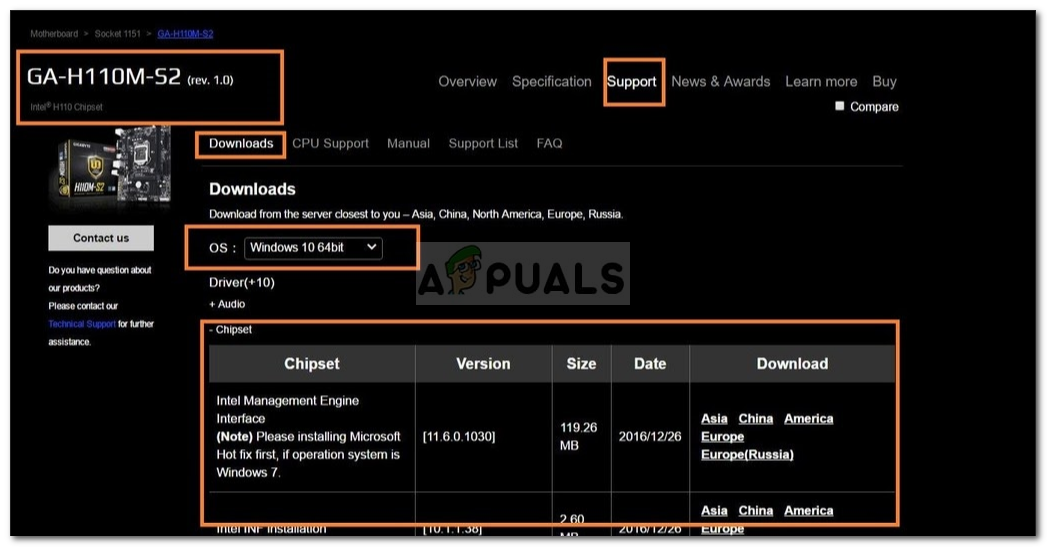Click the Version column header

(483, 363)
